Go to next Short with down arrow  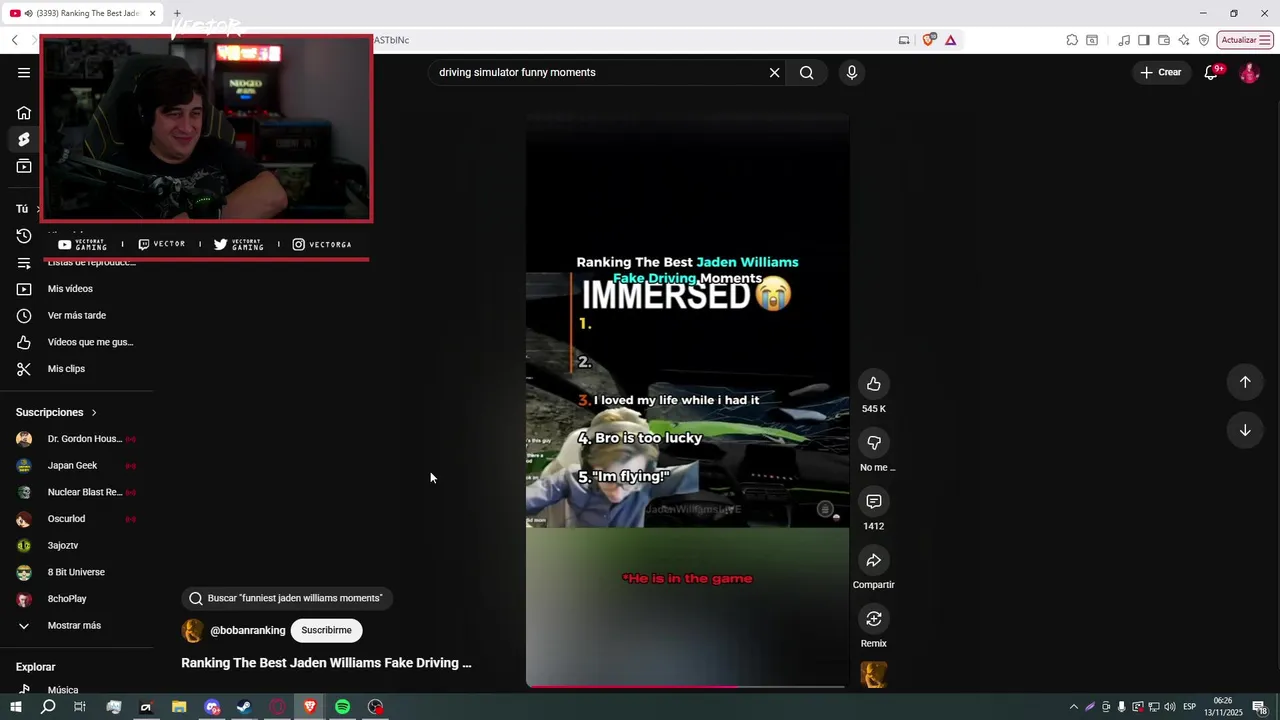[x=1245, y=430]
